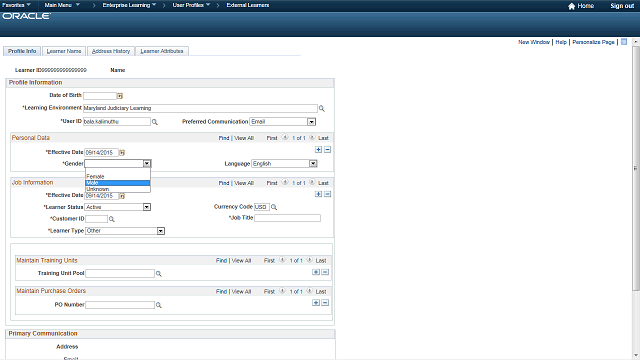Screen dimensions: 640x360
Task: Open Help link
Action: coord(561,42)
